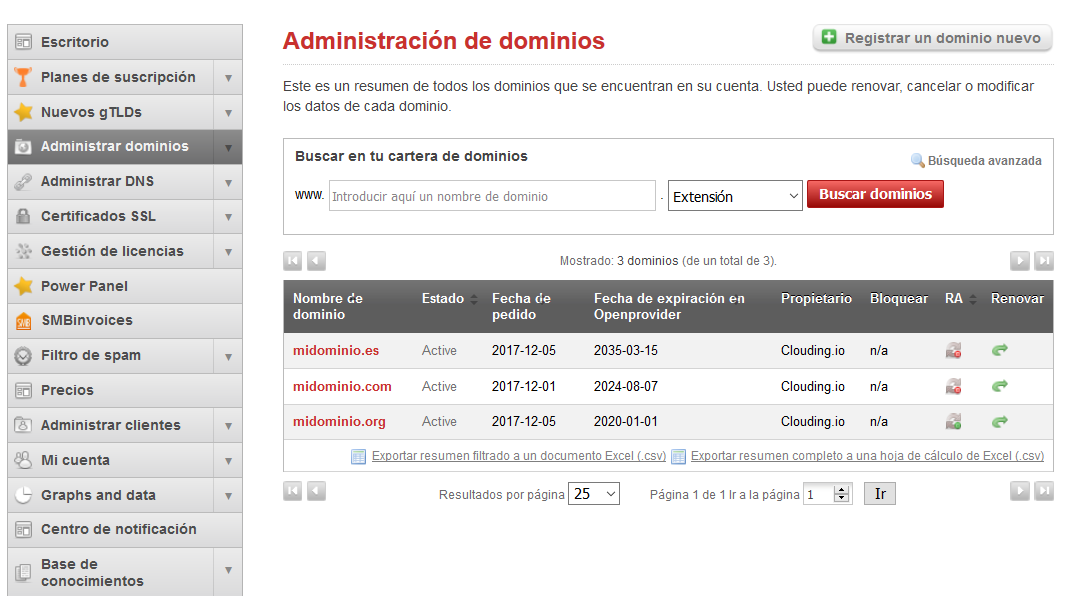Screen dimensions: 1075x596
Task: Expand Administrar DNS submenu arrow
Action: click(x=228, y=182)
